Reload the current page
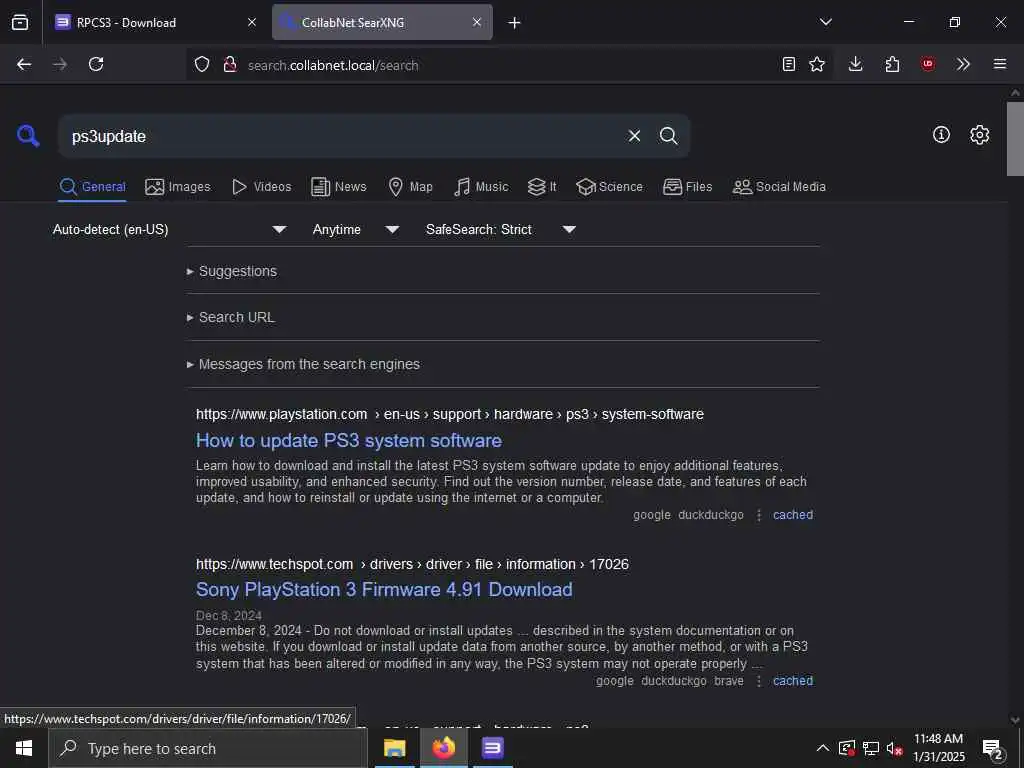Screen dimensions: 1024x768 [x=96, y=64]
